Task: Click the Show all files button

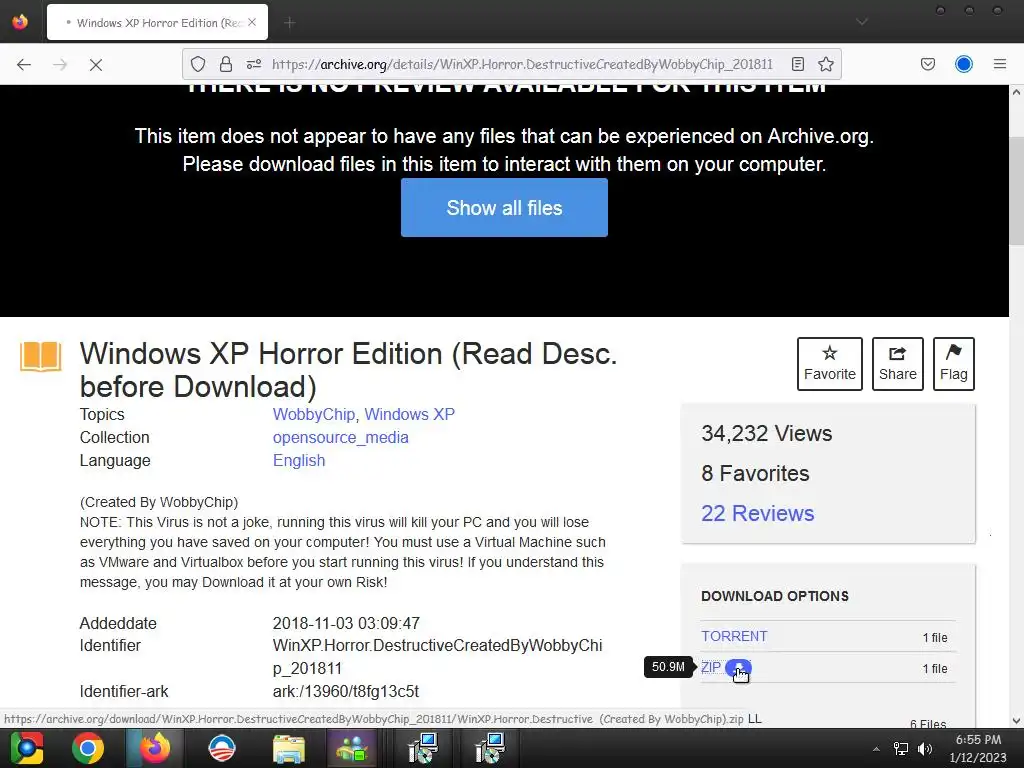Action: coord(504,208)
